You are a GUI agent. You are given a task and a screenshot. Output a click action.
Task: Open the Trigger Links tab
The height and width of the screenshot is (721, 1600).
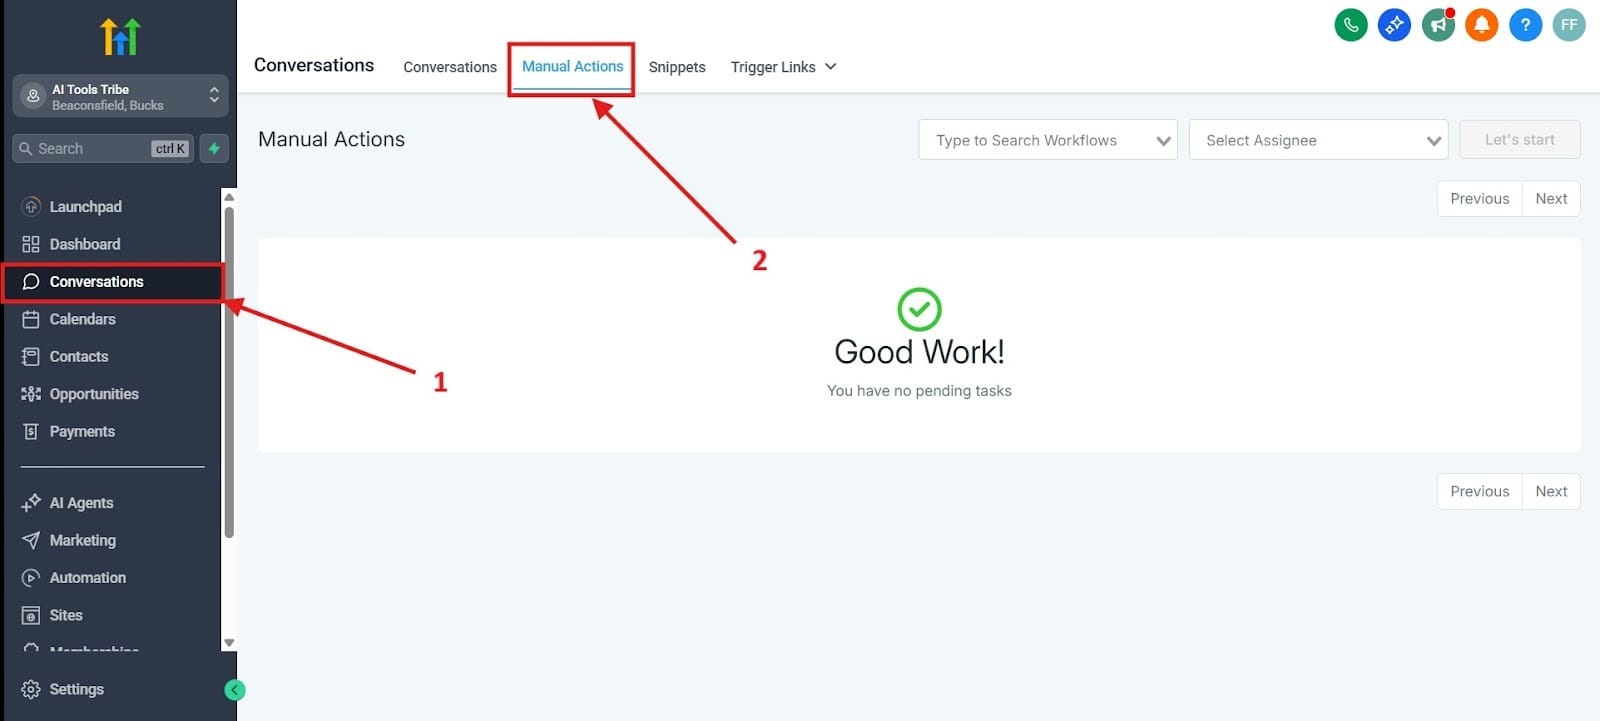(x=773, y=67)
